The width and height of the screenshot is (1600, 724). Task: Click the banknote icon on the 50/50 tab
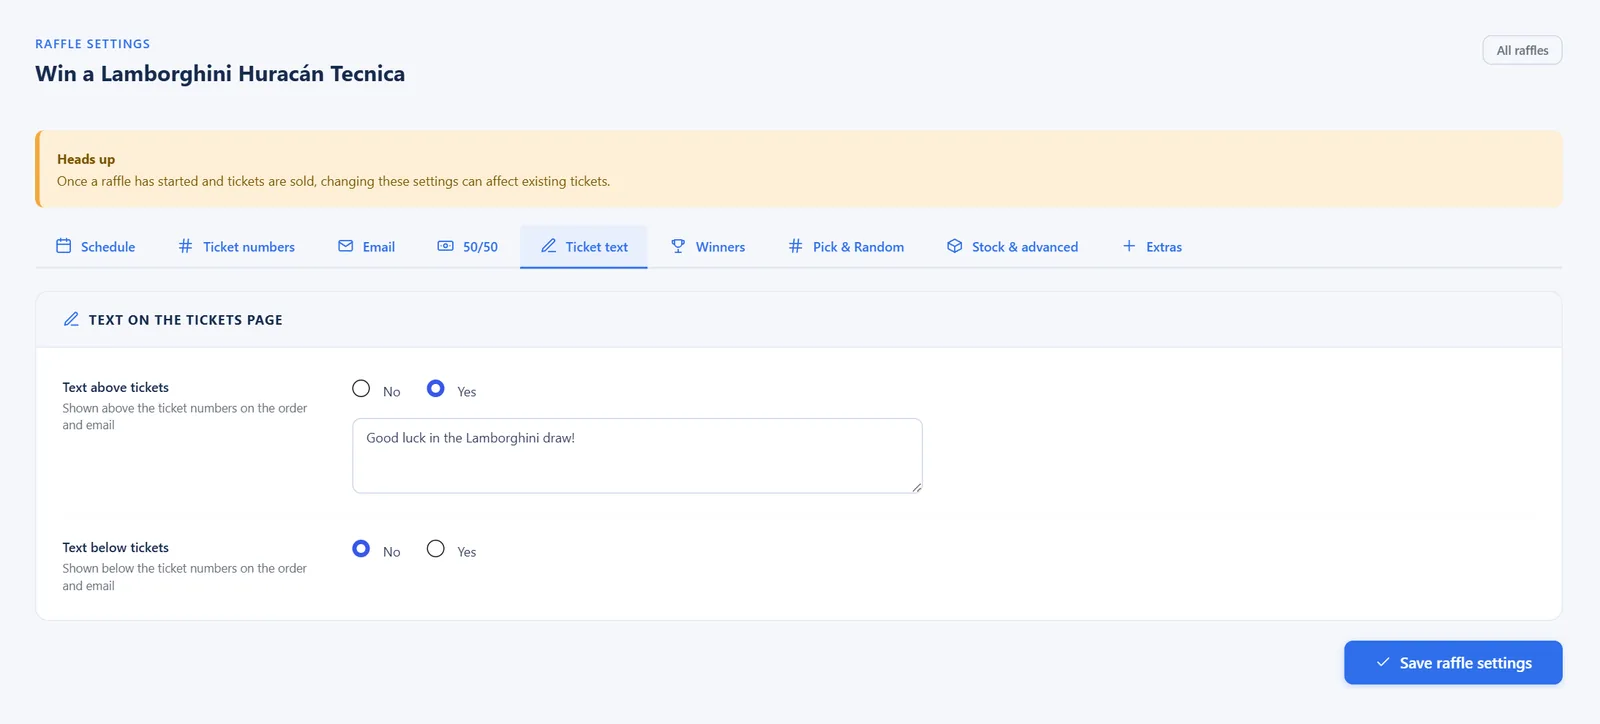[445, 246]
